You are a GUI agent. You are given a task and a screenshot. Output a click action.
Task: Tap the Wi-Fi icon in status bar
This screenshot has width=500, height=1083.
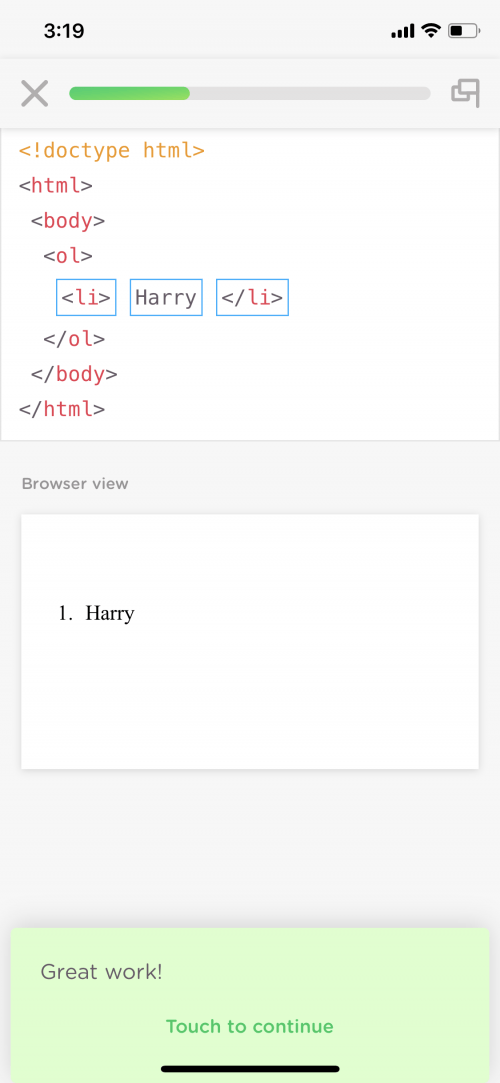click(x=431, y=31)
